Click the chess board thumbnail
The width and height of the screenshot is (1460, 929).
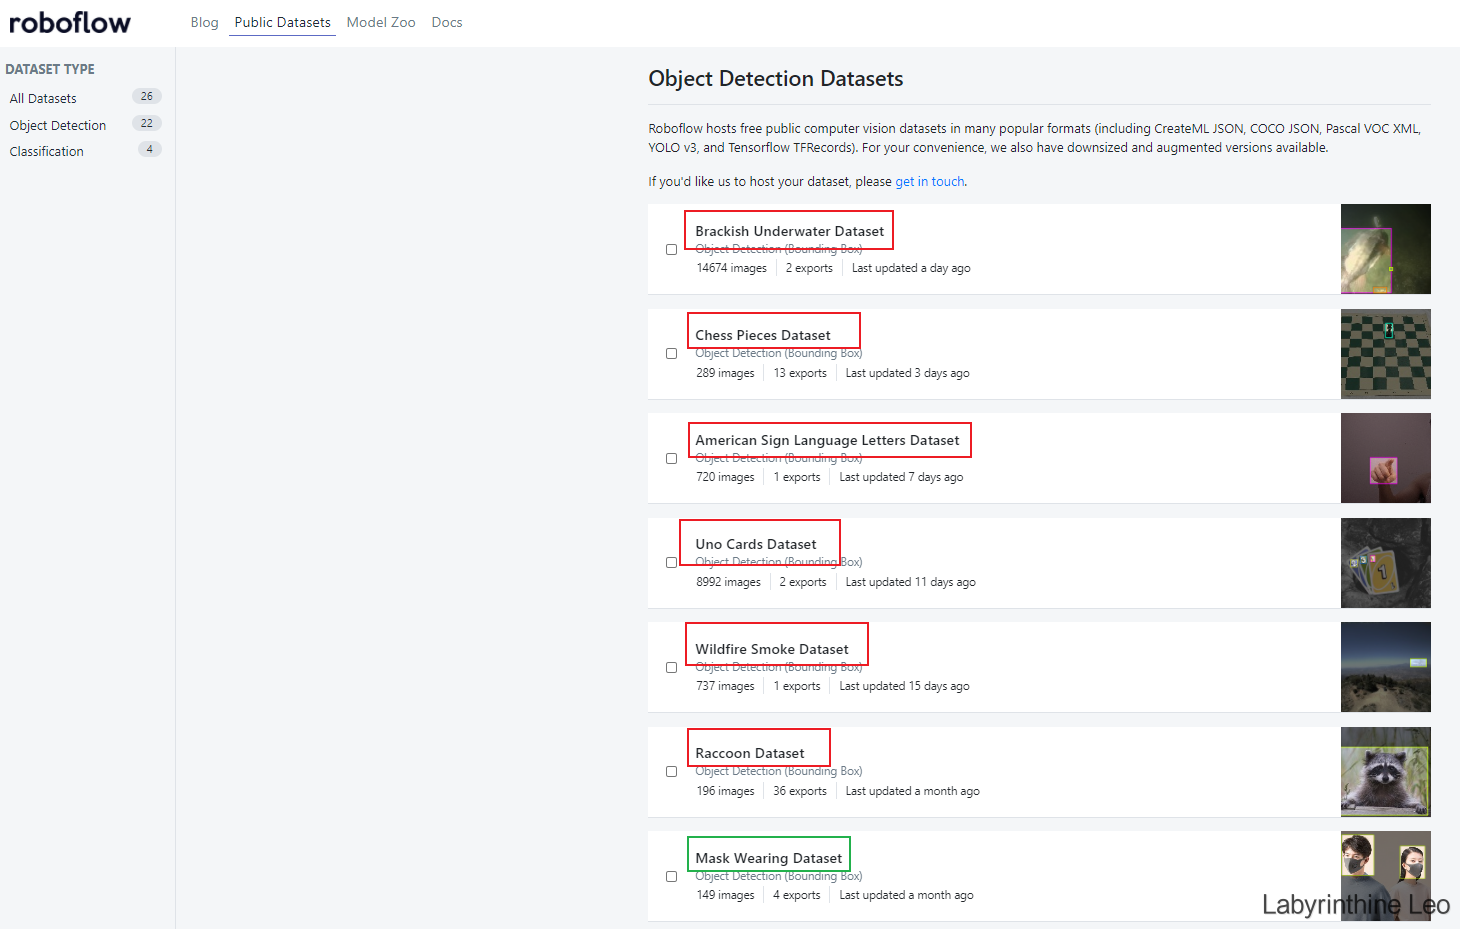(1385, 354)
